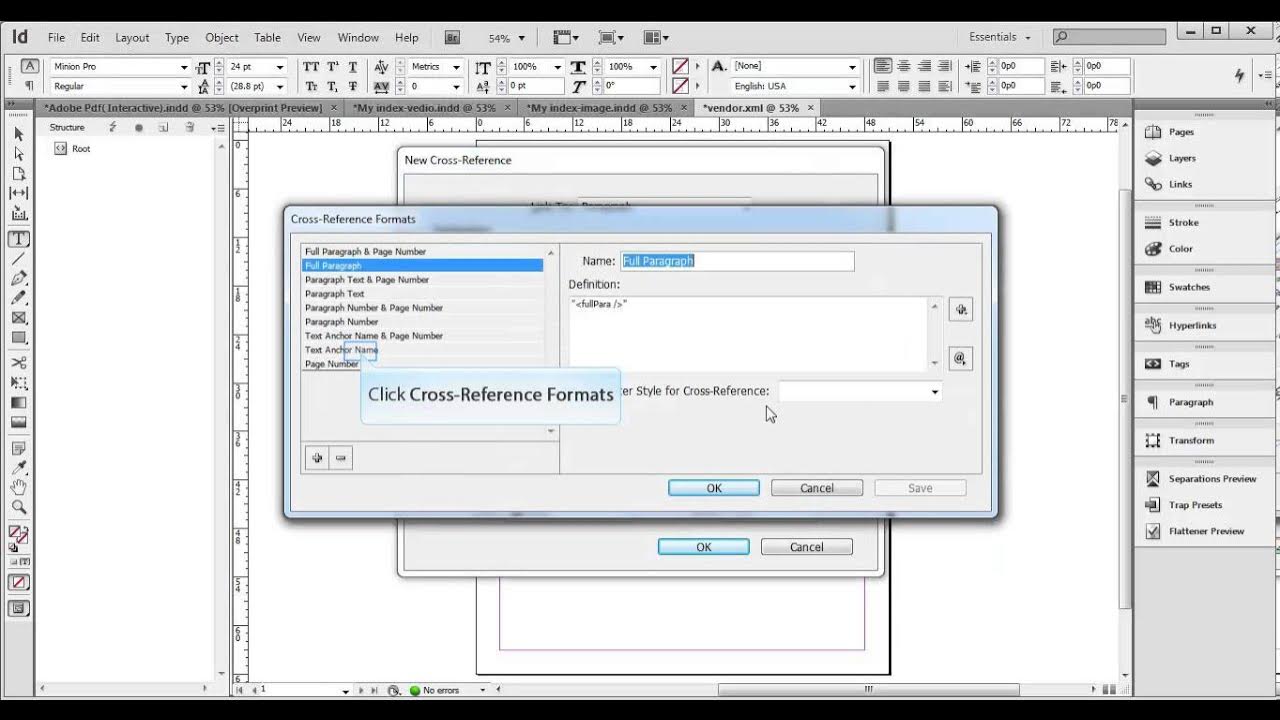
Task: Select the Rectangle tool
Action: click(x=18, y=338)
